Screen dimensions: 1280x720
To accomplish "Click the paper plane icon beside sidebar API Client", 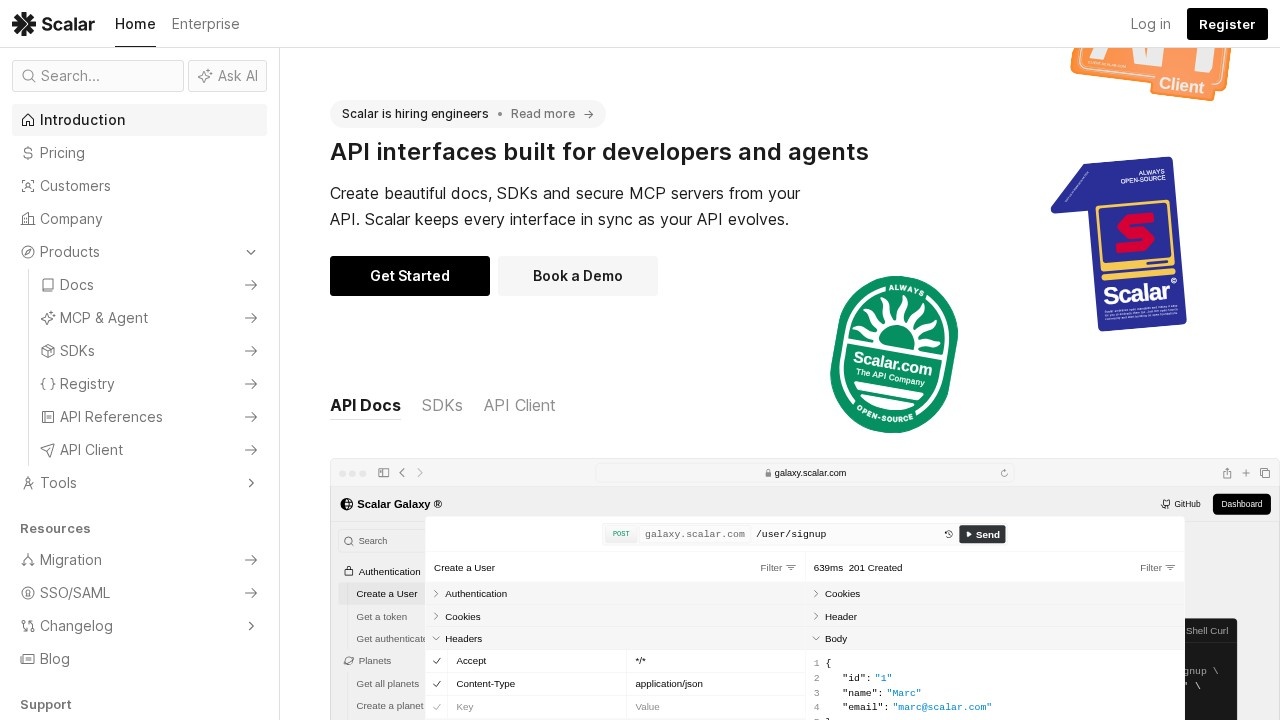I will pyautogui.click(x=48, y=450).
